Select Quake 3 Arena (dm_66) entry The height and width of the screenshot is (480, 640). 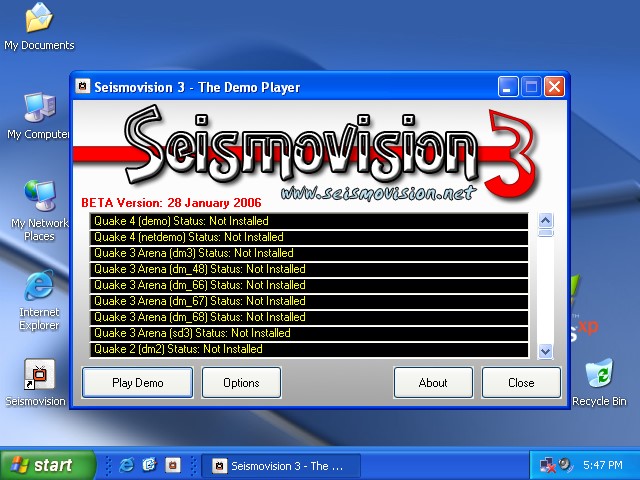click(x=308, y=285)
